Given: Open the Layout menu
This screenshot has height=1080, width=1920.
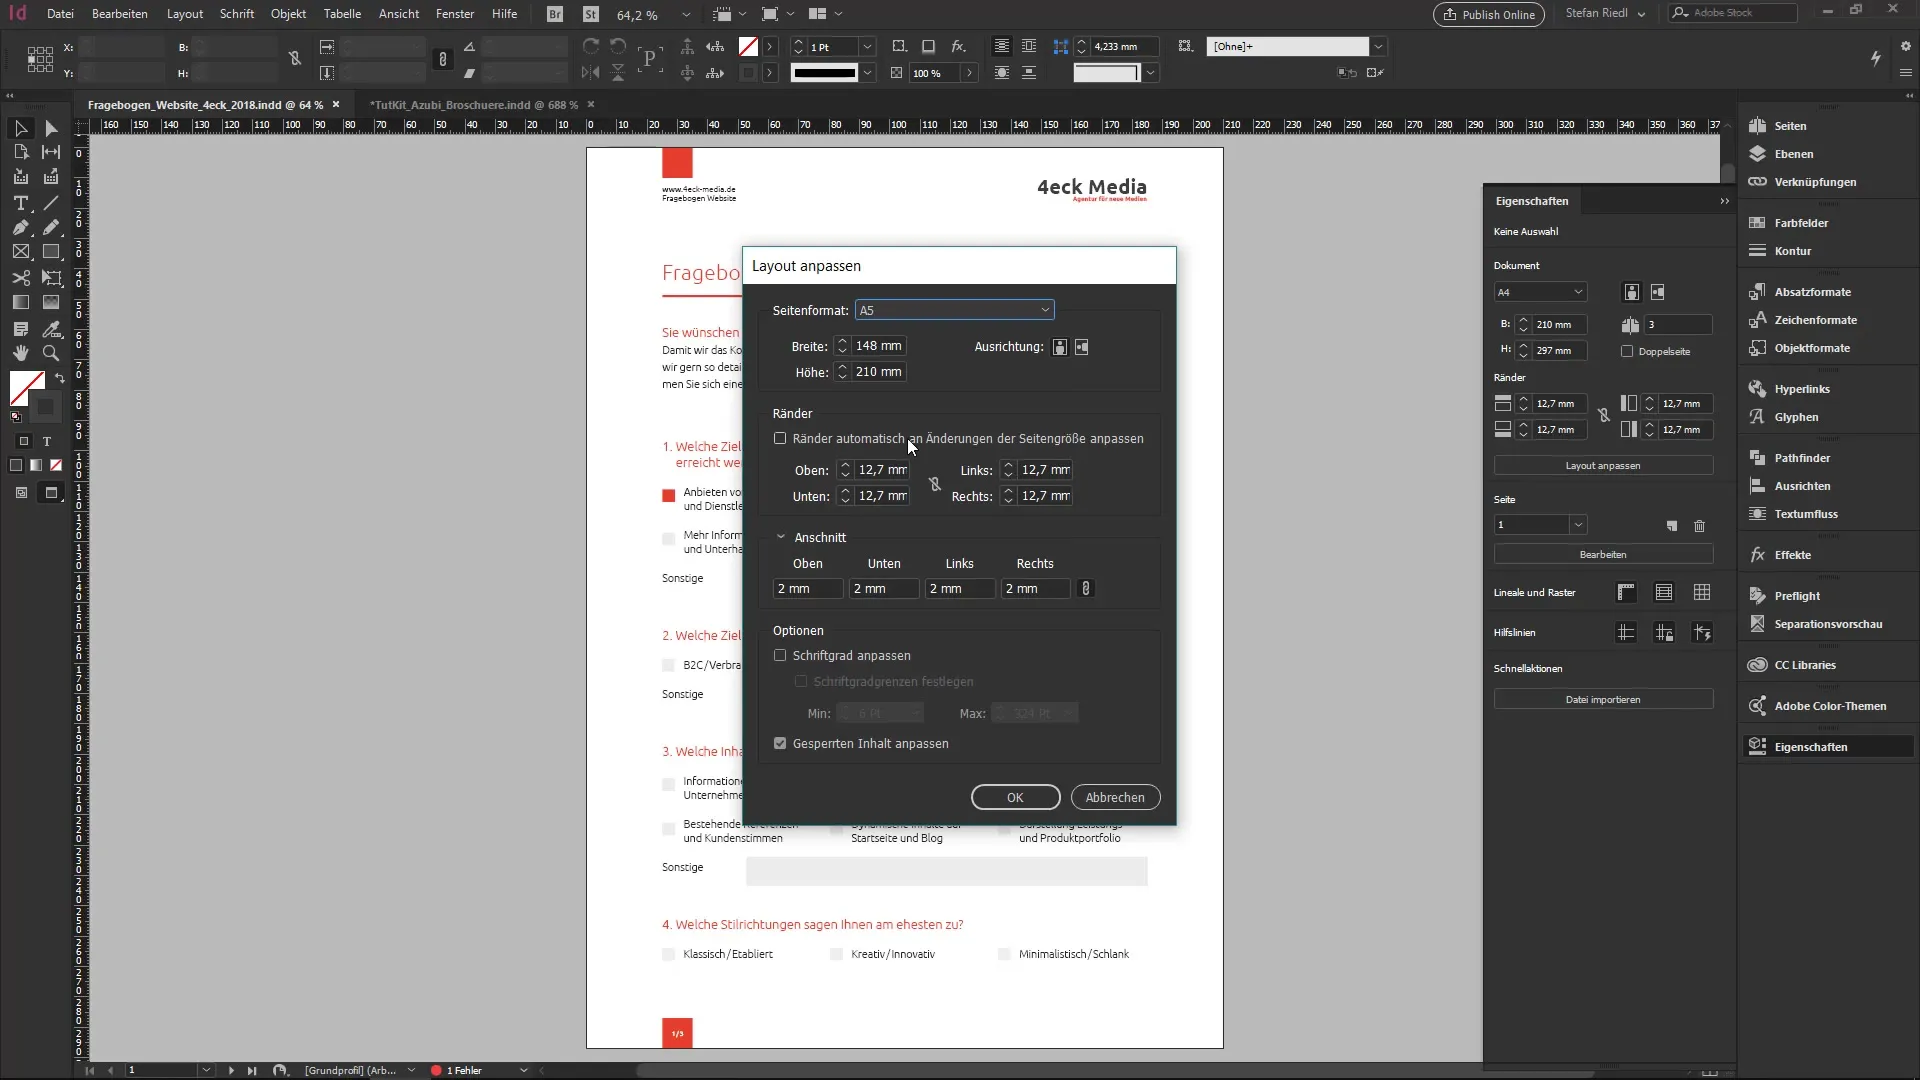Looking at the screenshot, I should pos(185,14).
